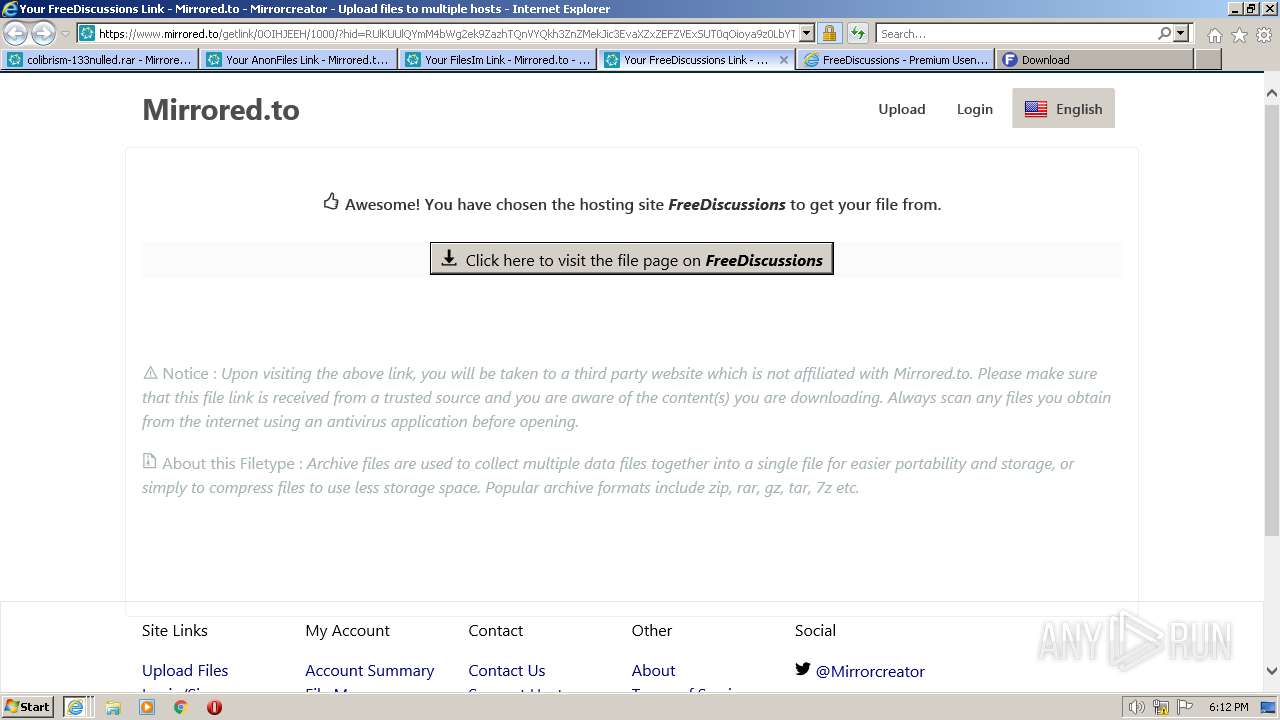Start search with the magnifier icon
This screenshot has width=1280, height=720.
tap(1164, 33)
